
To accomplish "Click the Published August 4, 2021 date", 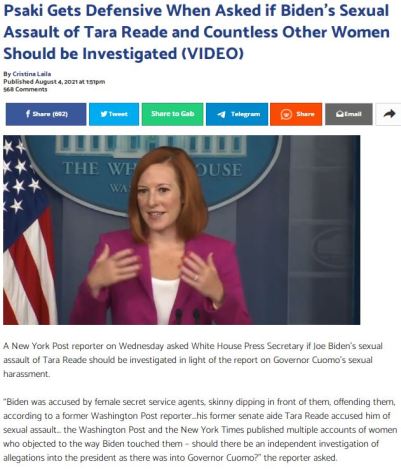I will (x=54, y=82).
